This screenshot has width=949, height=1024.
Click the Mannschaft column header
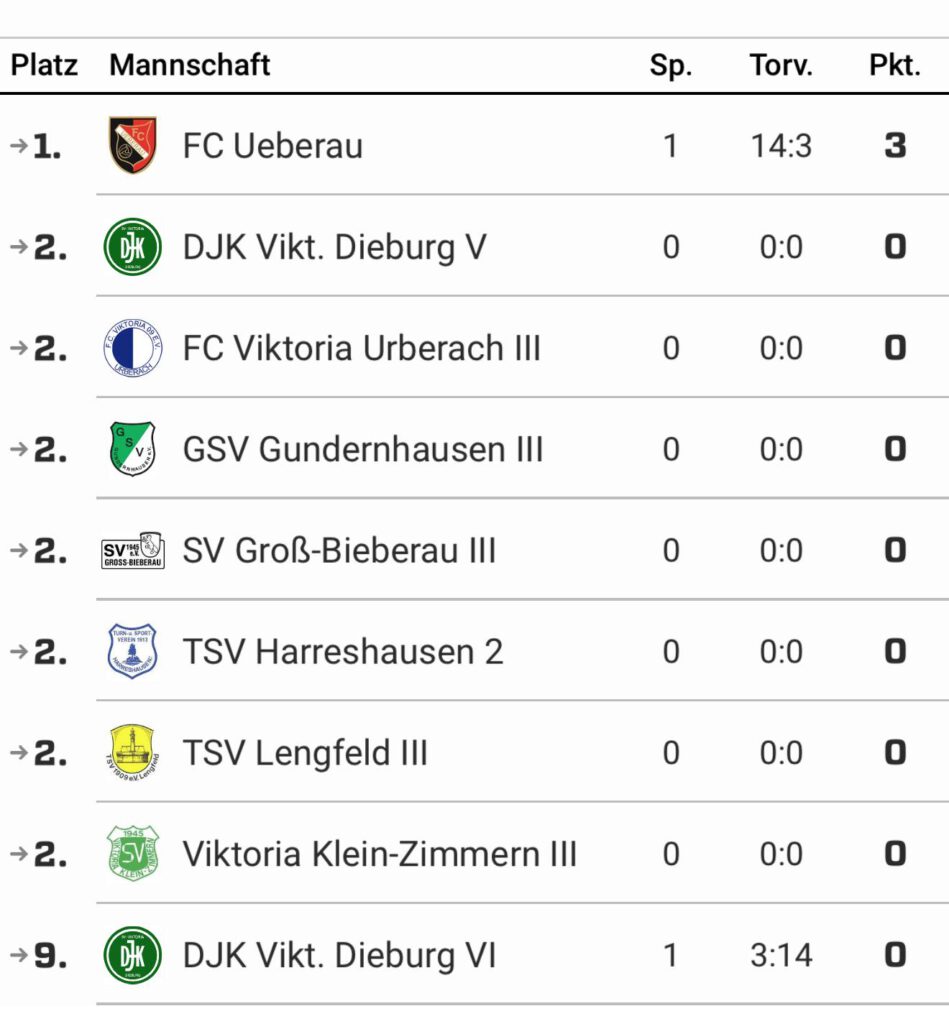coord(190,66)
